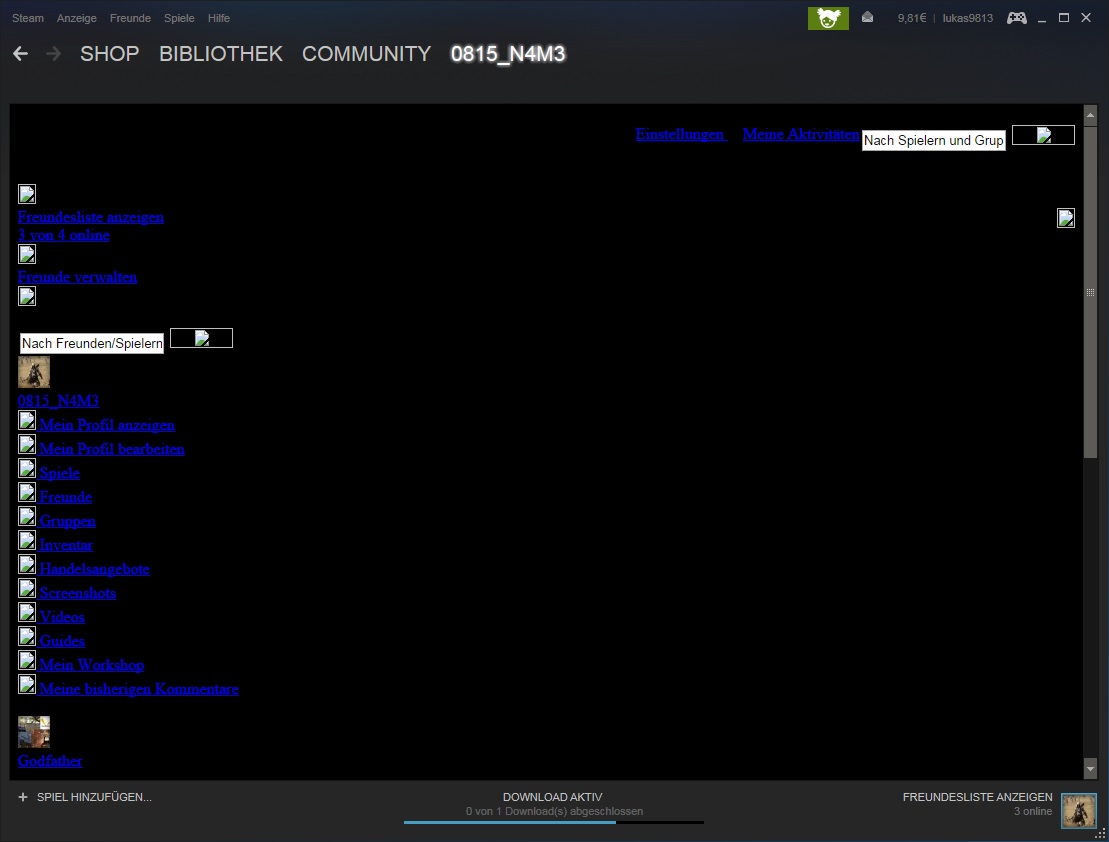This screenshot has height=842, width=1109.
Task: Click the 0815_N4M3 profile avatar thumbnail
Action: point(34,372)
